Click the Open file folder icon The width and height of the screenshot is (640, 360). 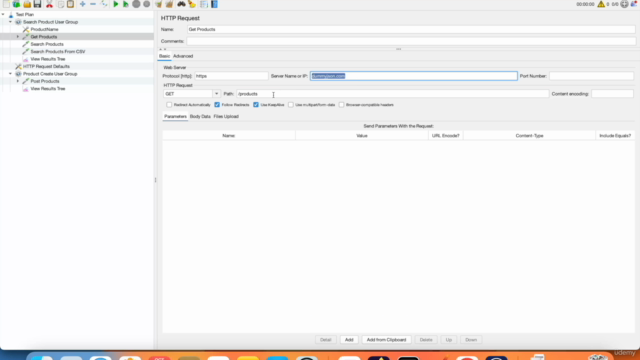pos(27,4)
